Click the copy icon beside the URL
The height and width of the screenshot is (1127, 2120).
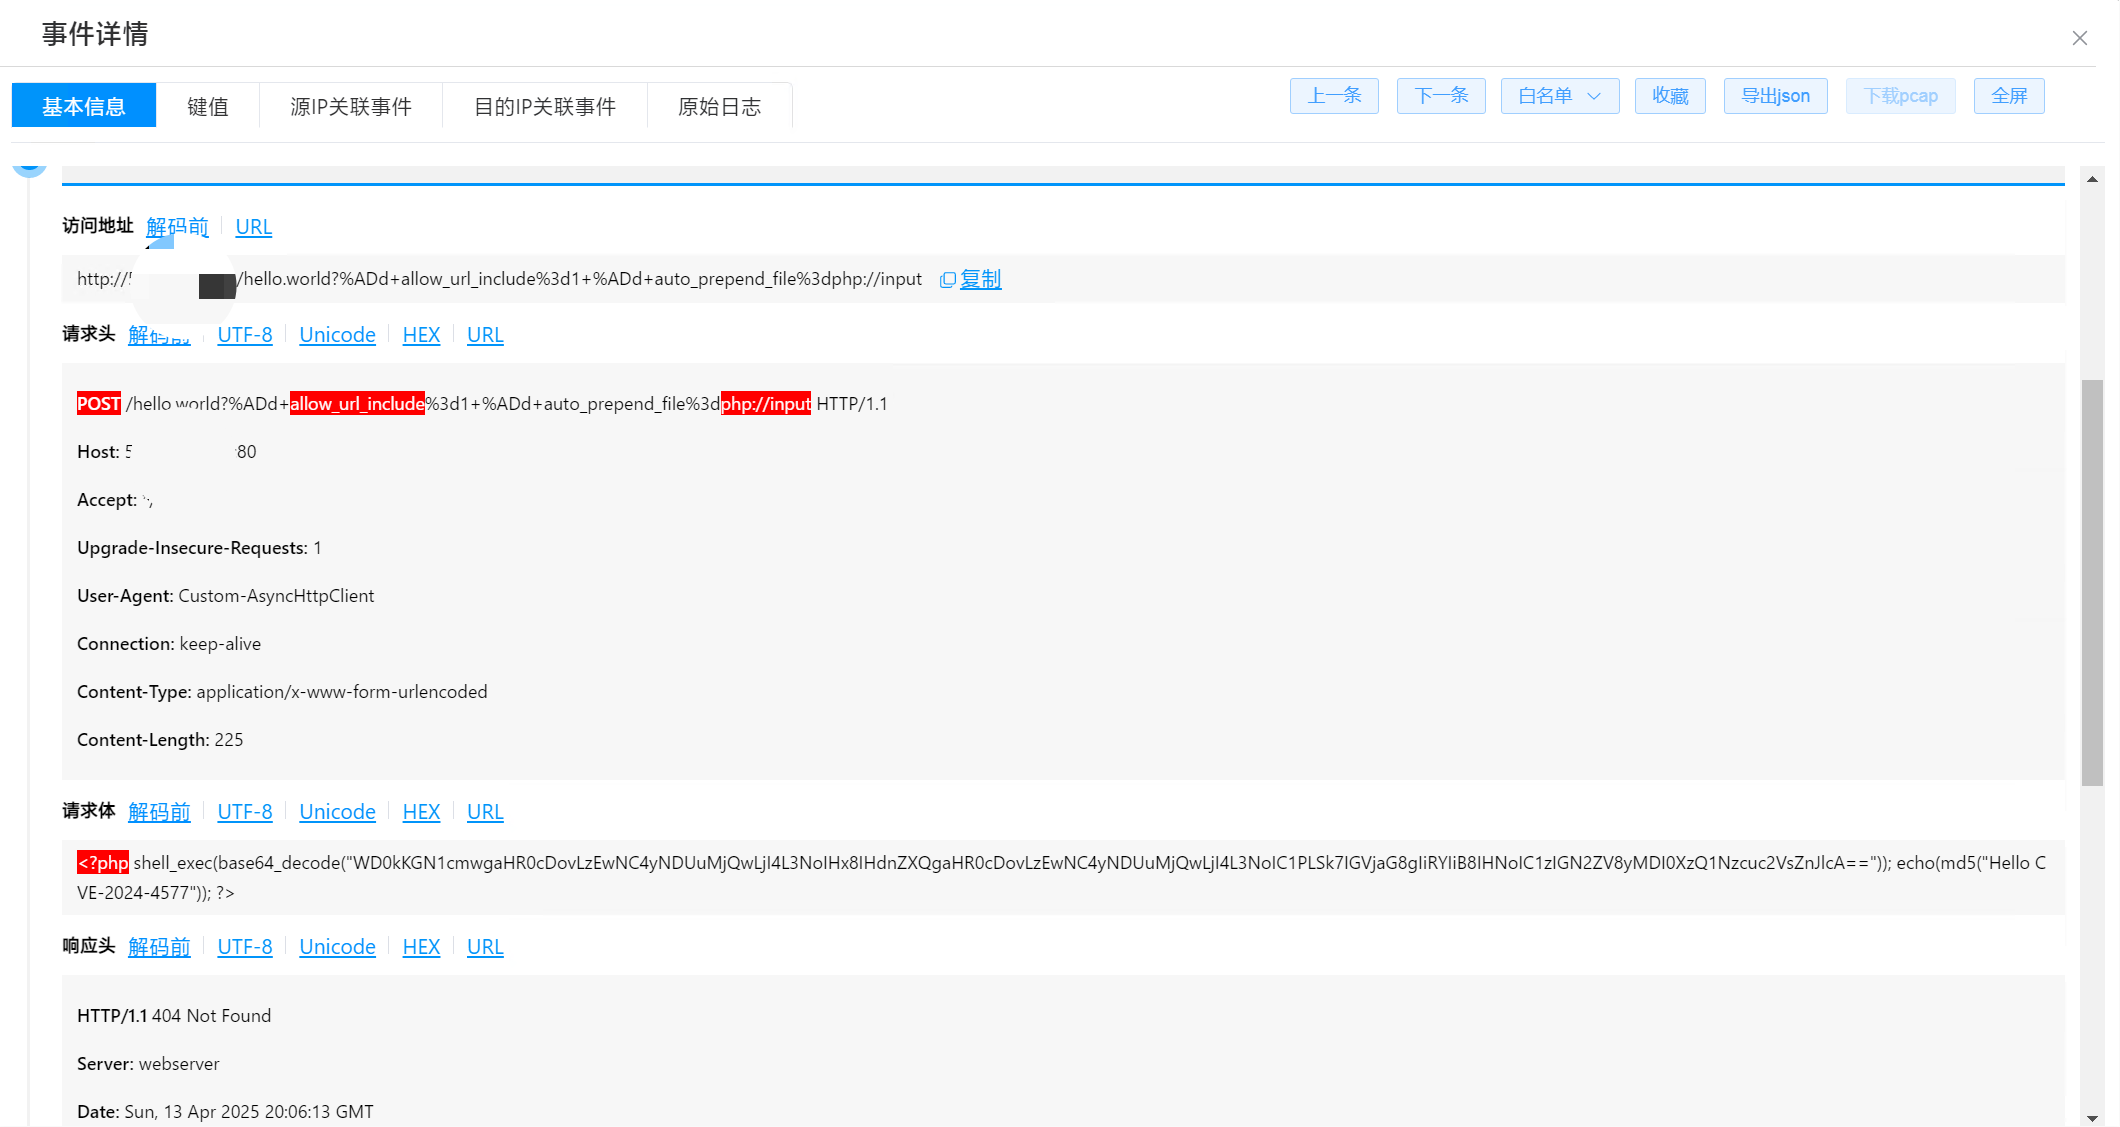[x=948, y=280]
